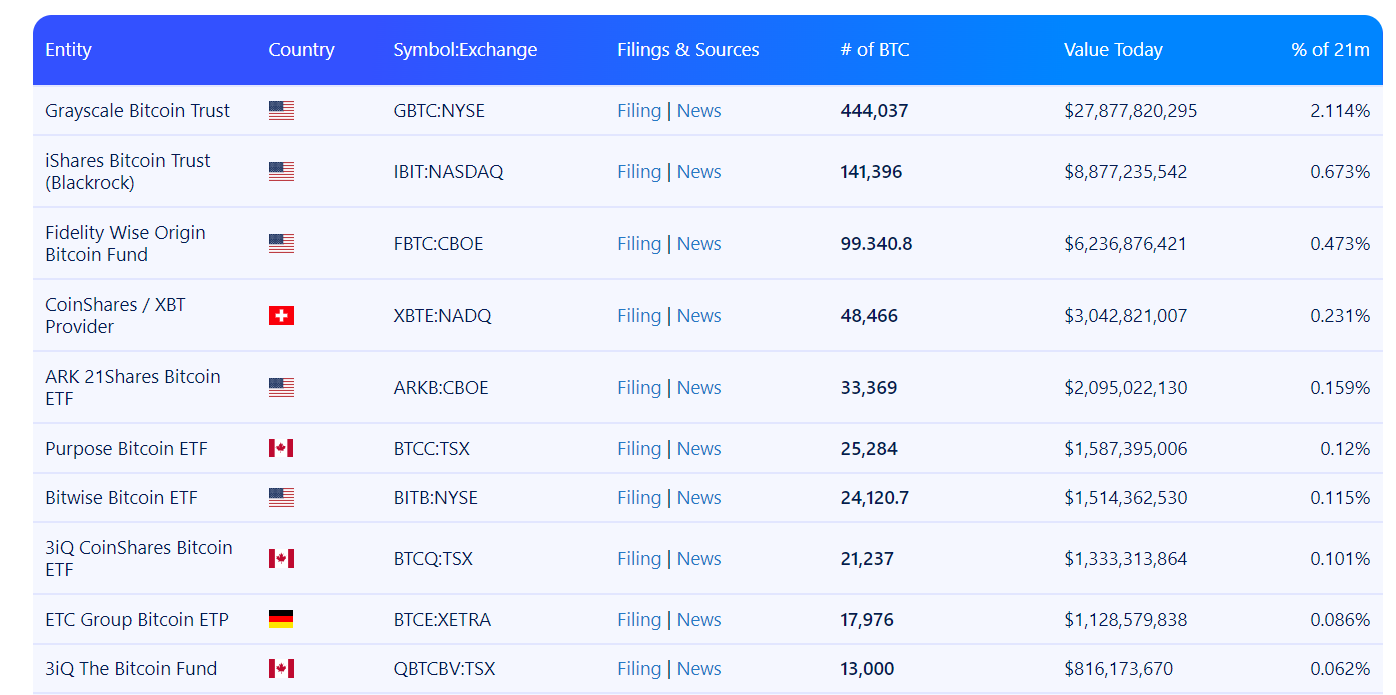The height and width of the screenshot is (695, 1396).
Task: Click the % of 21m column header
Action: (1330, 50)
